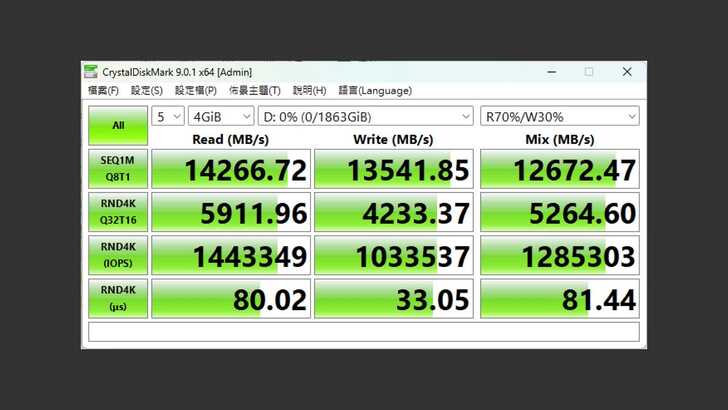Viewport: 728px width, 410px height.
Task: Minimize the CrystalDiskMark window
Action: pyautogui.click(x=552, y=72)
